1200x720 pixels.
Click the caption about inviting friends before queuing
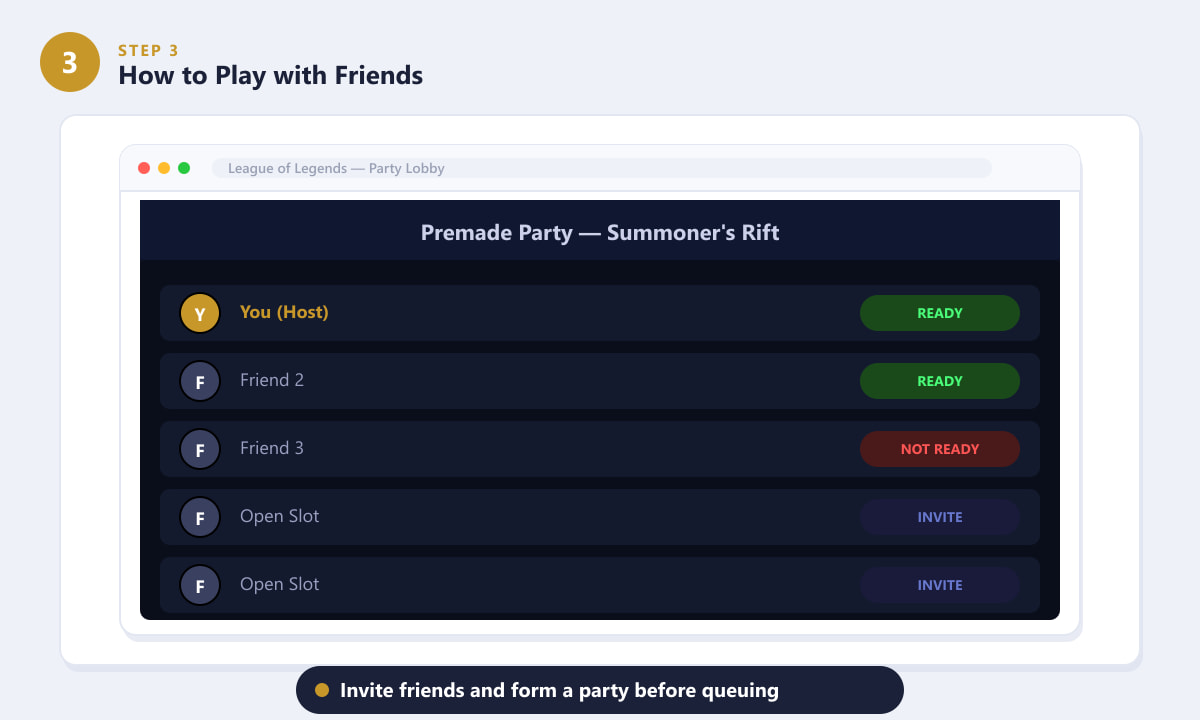click(559, 690)
